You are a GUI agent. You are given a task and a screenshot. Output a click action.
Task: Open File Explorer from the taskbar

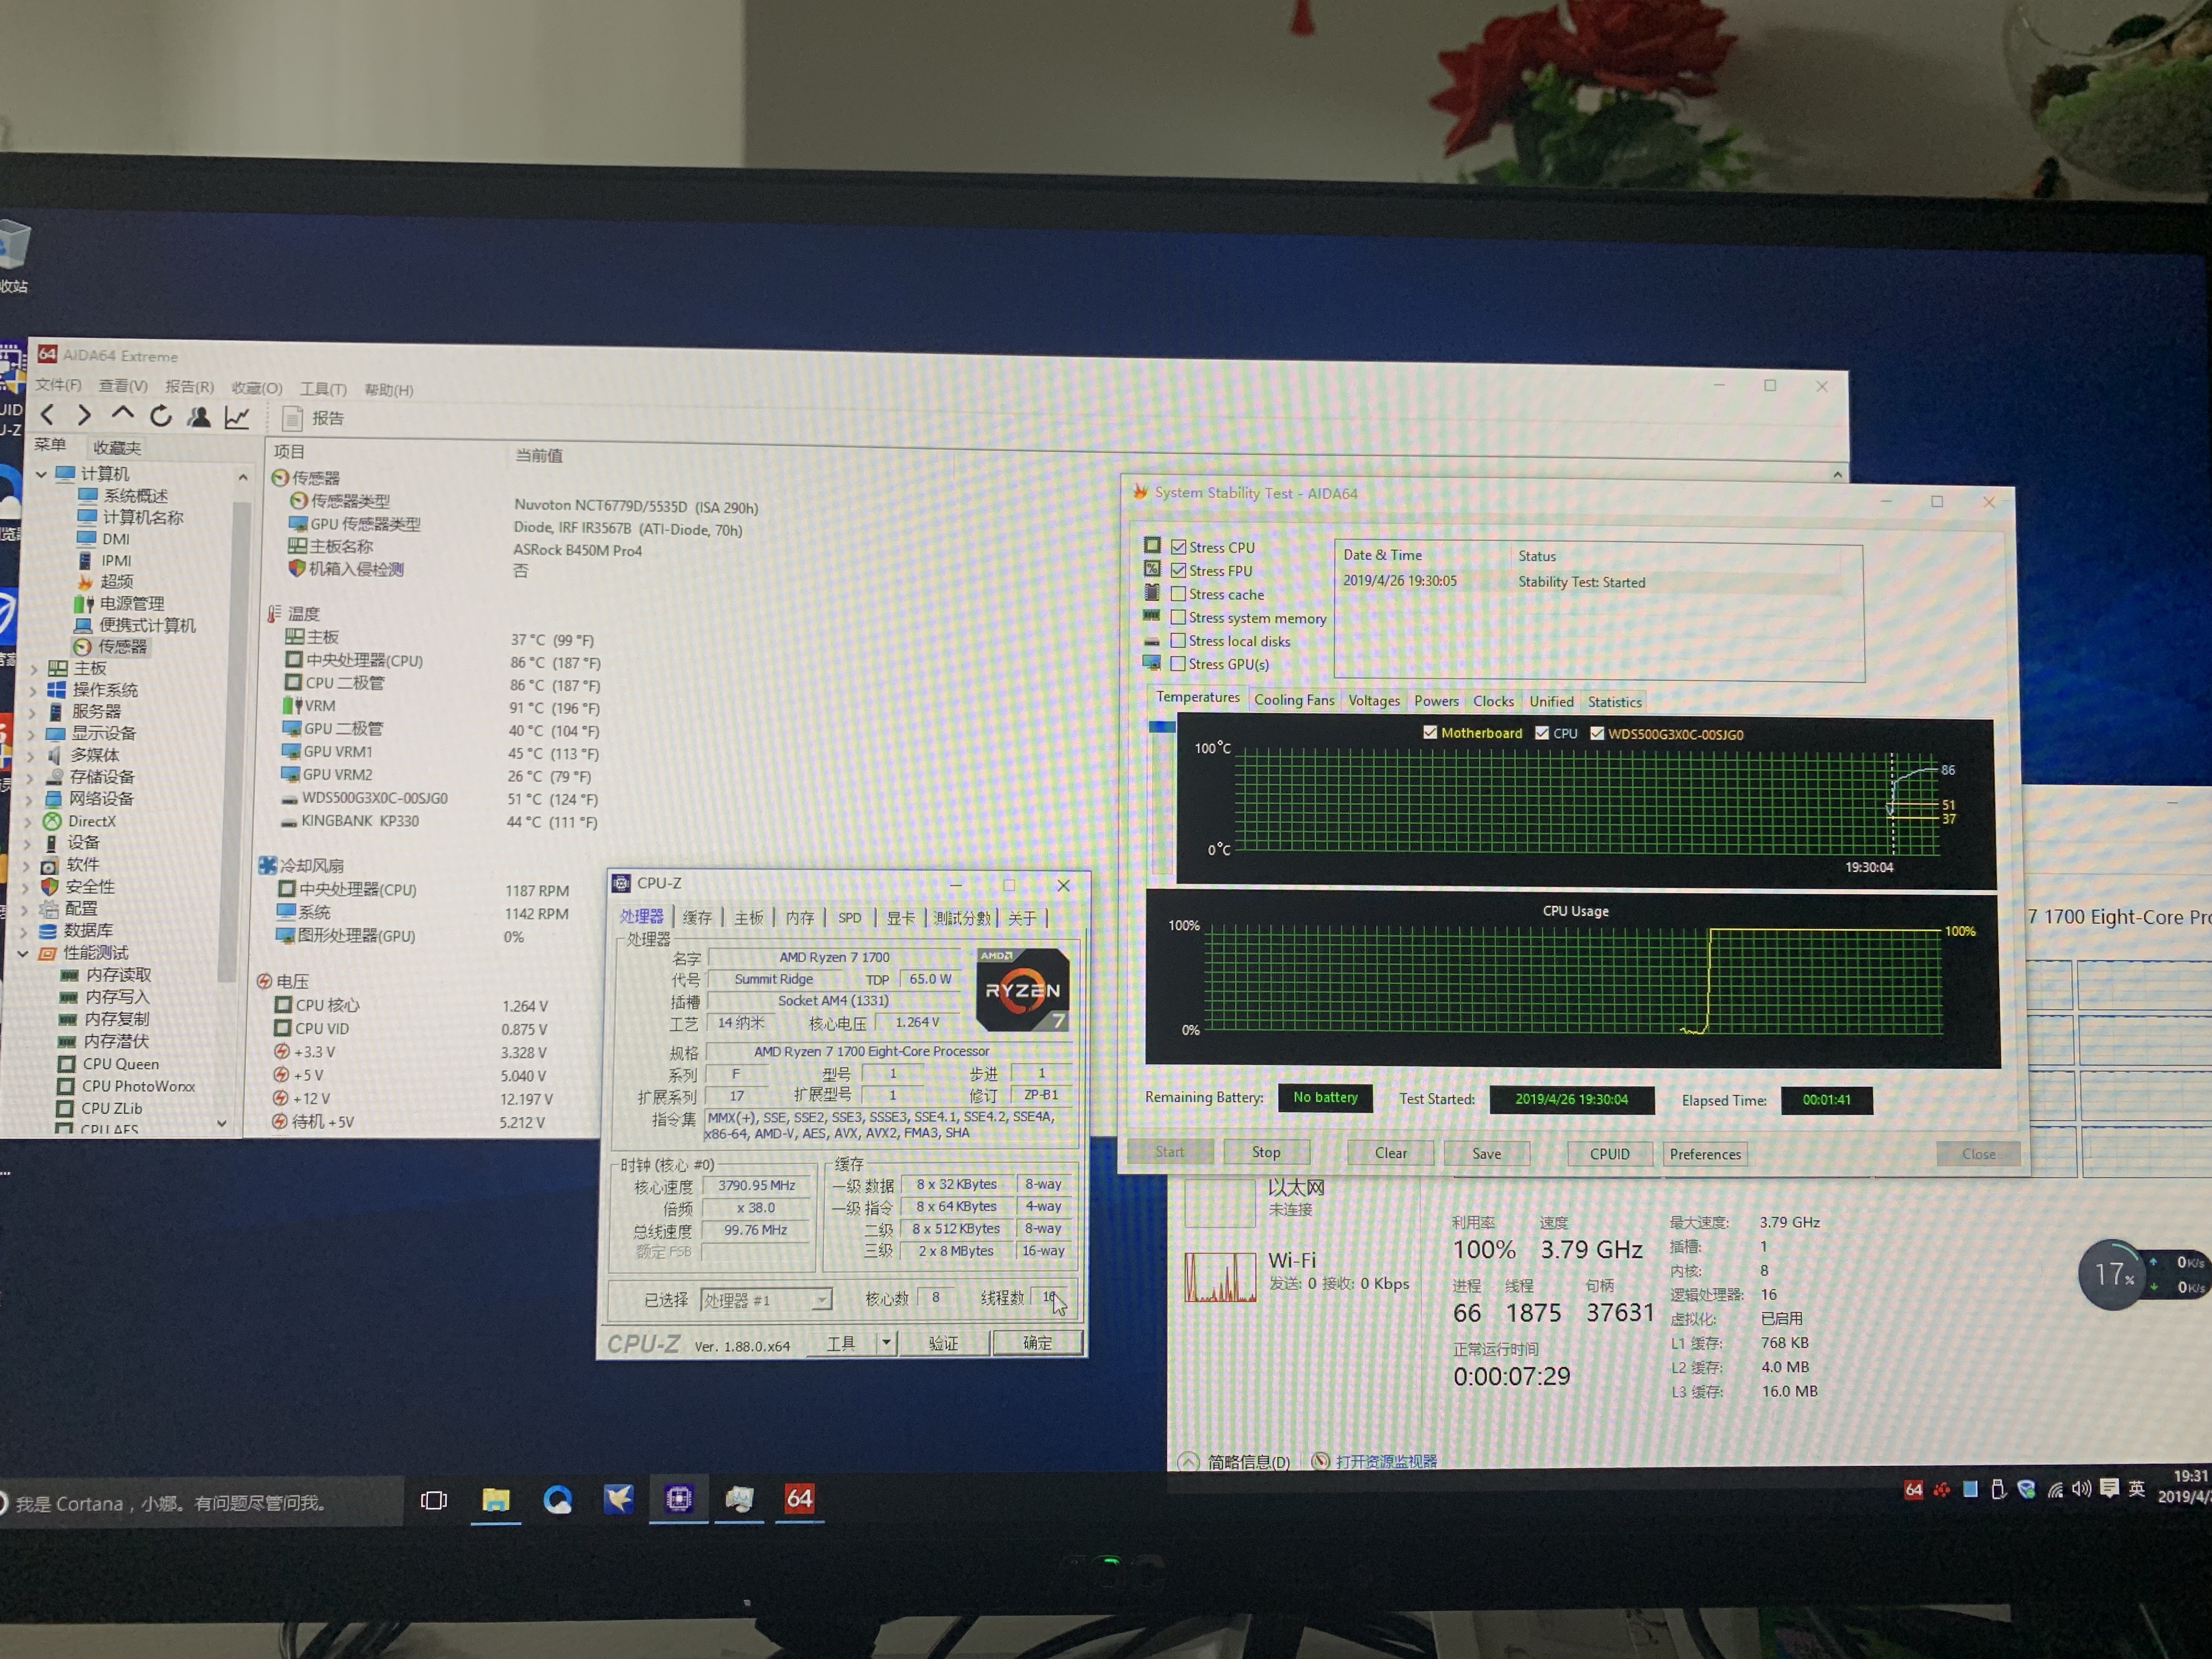(x=496, y=1499)
